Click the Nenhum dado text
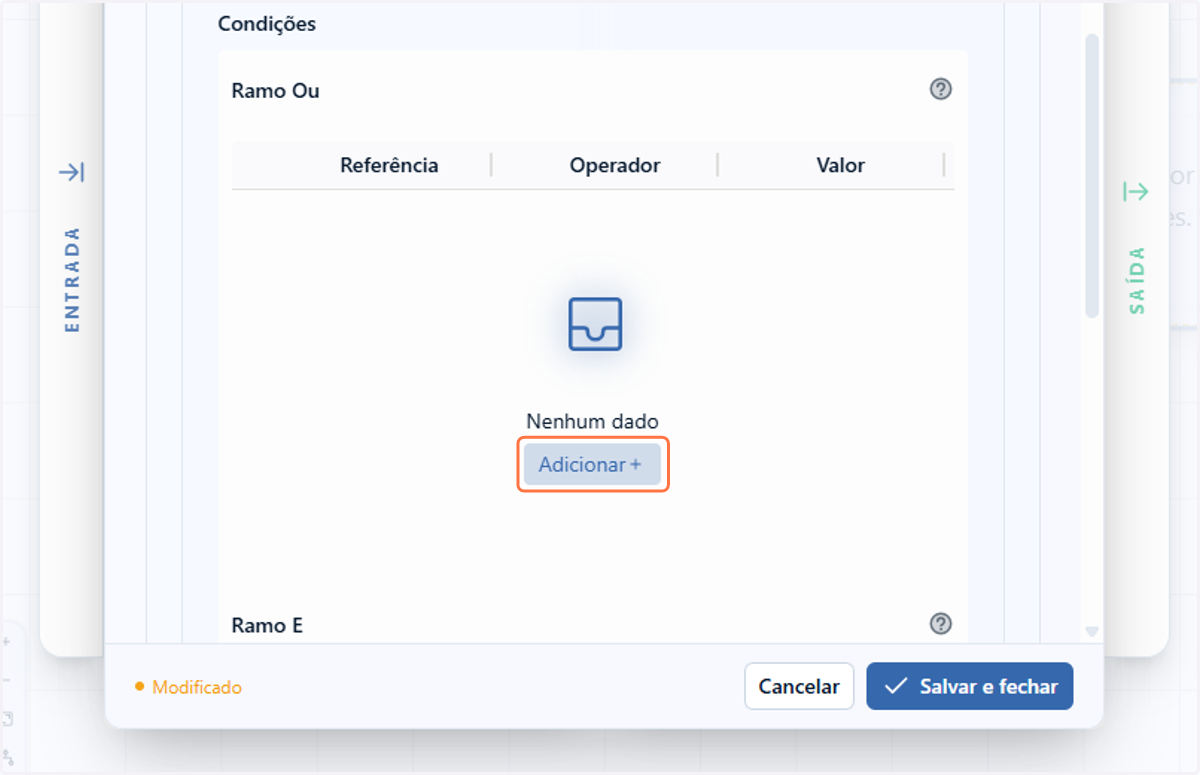This screenshot has height=775, width=1200. 592,421
